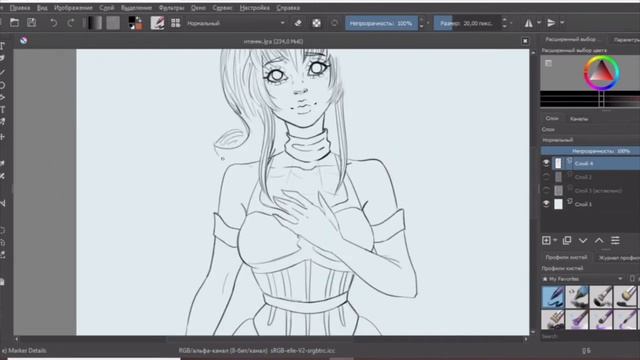Open layer blending mode Нормальный dropdown

click(x=590, y=140)
